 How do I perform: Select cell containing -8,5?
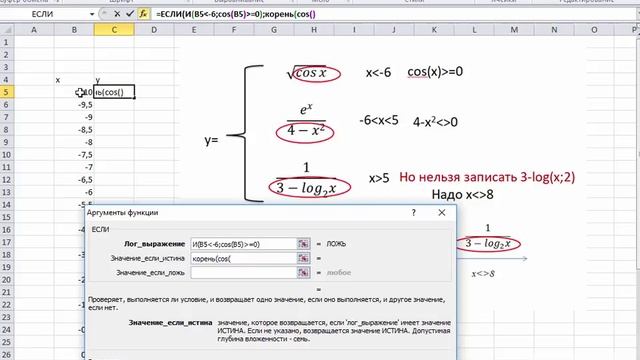[74, 130]
